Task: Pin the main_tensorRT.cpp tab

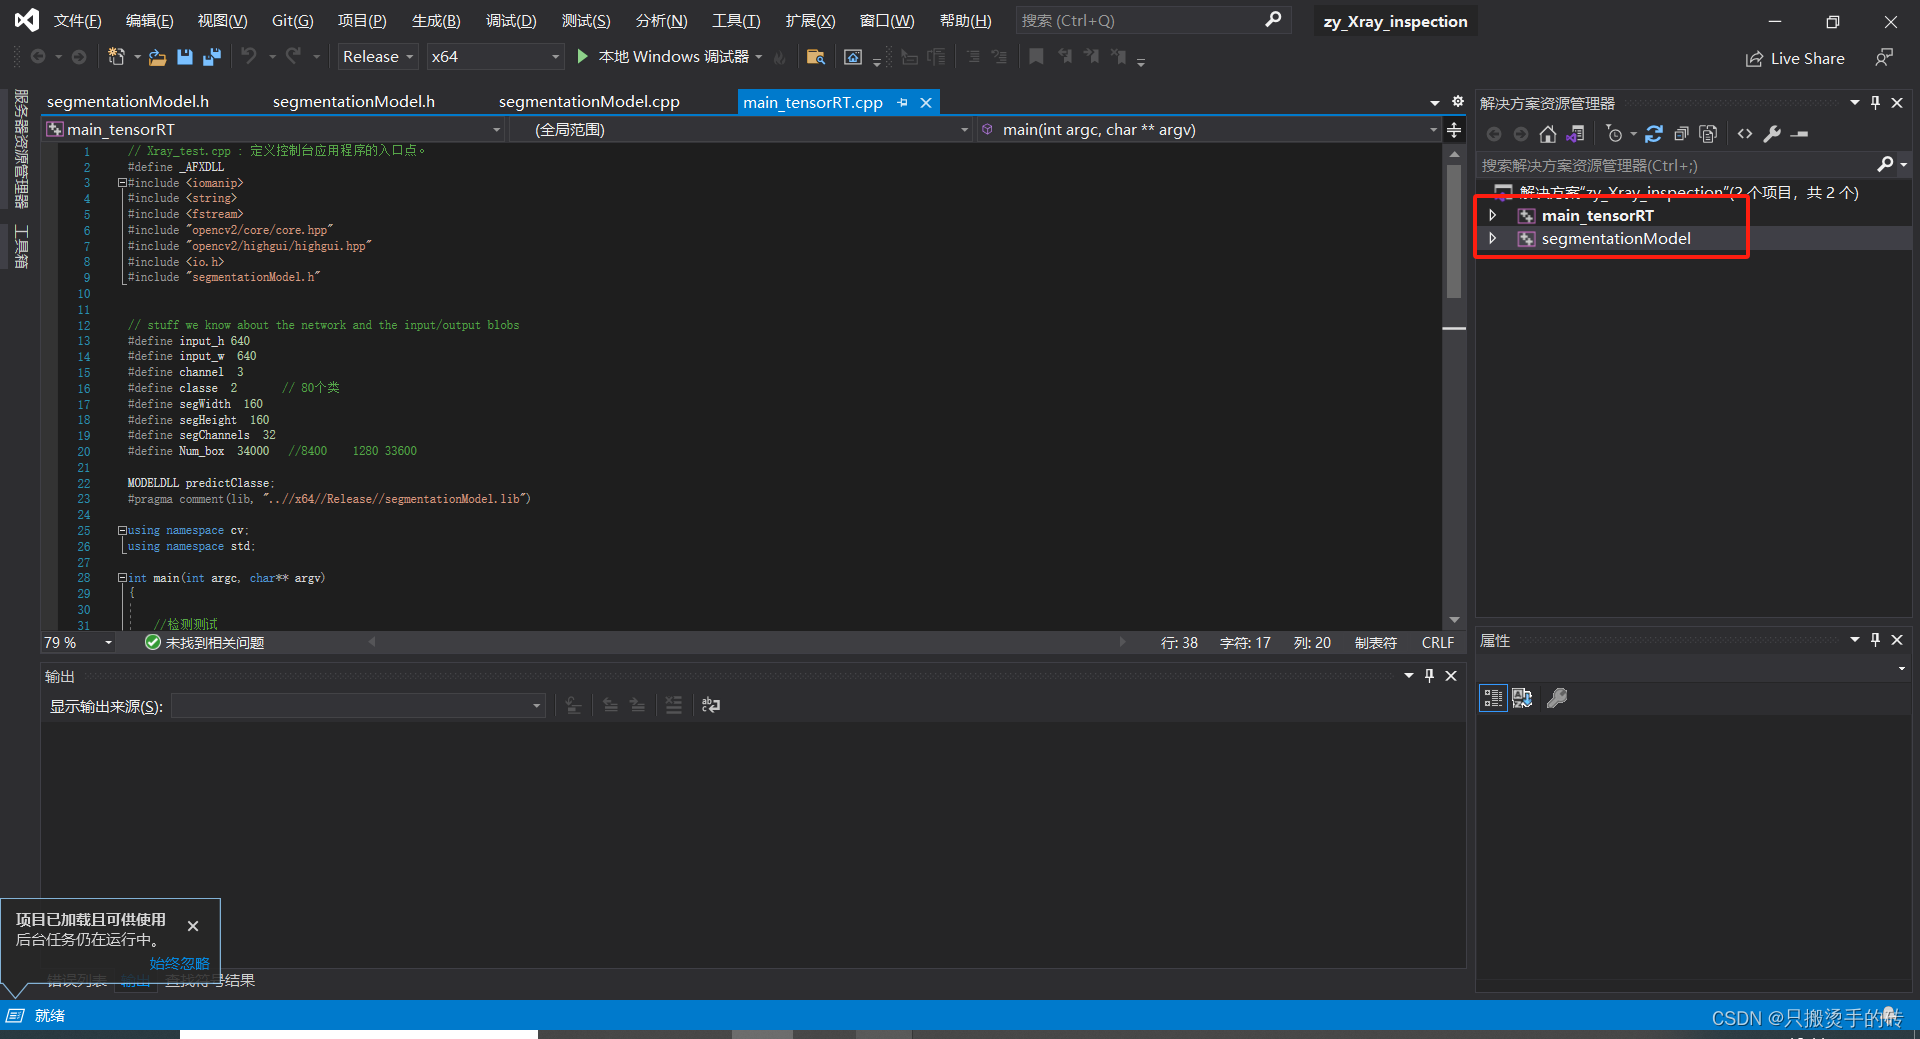Action: coord(903,102)
